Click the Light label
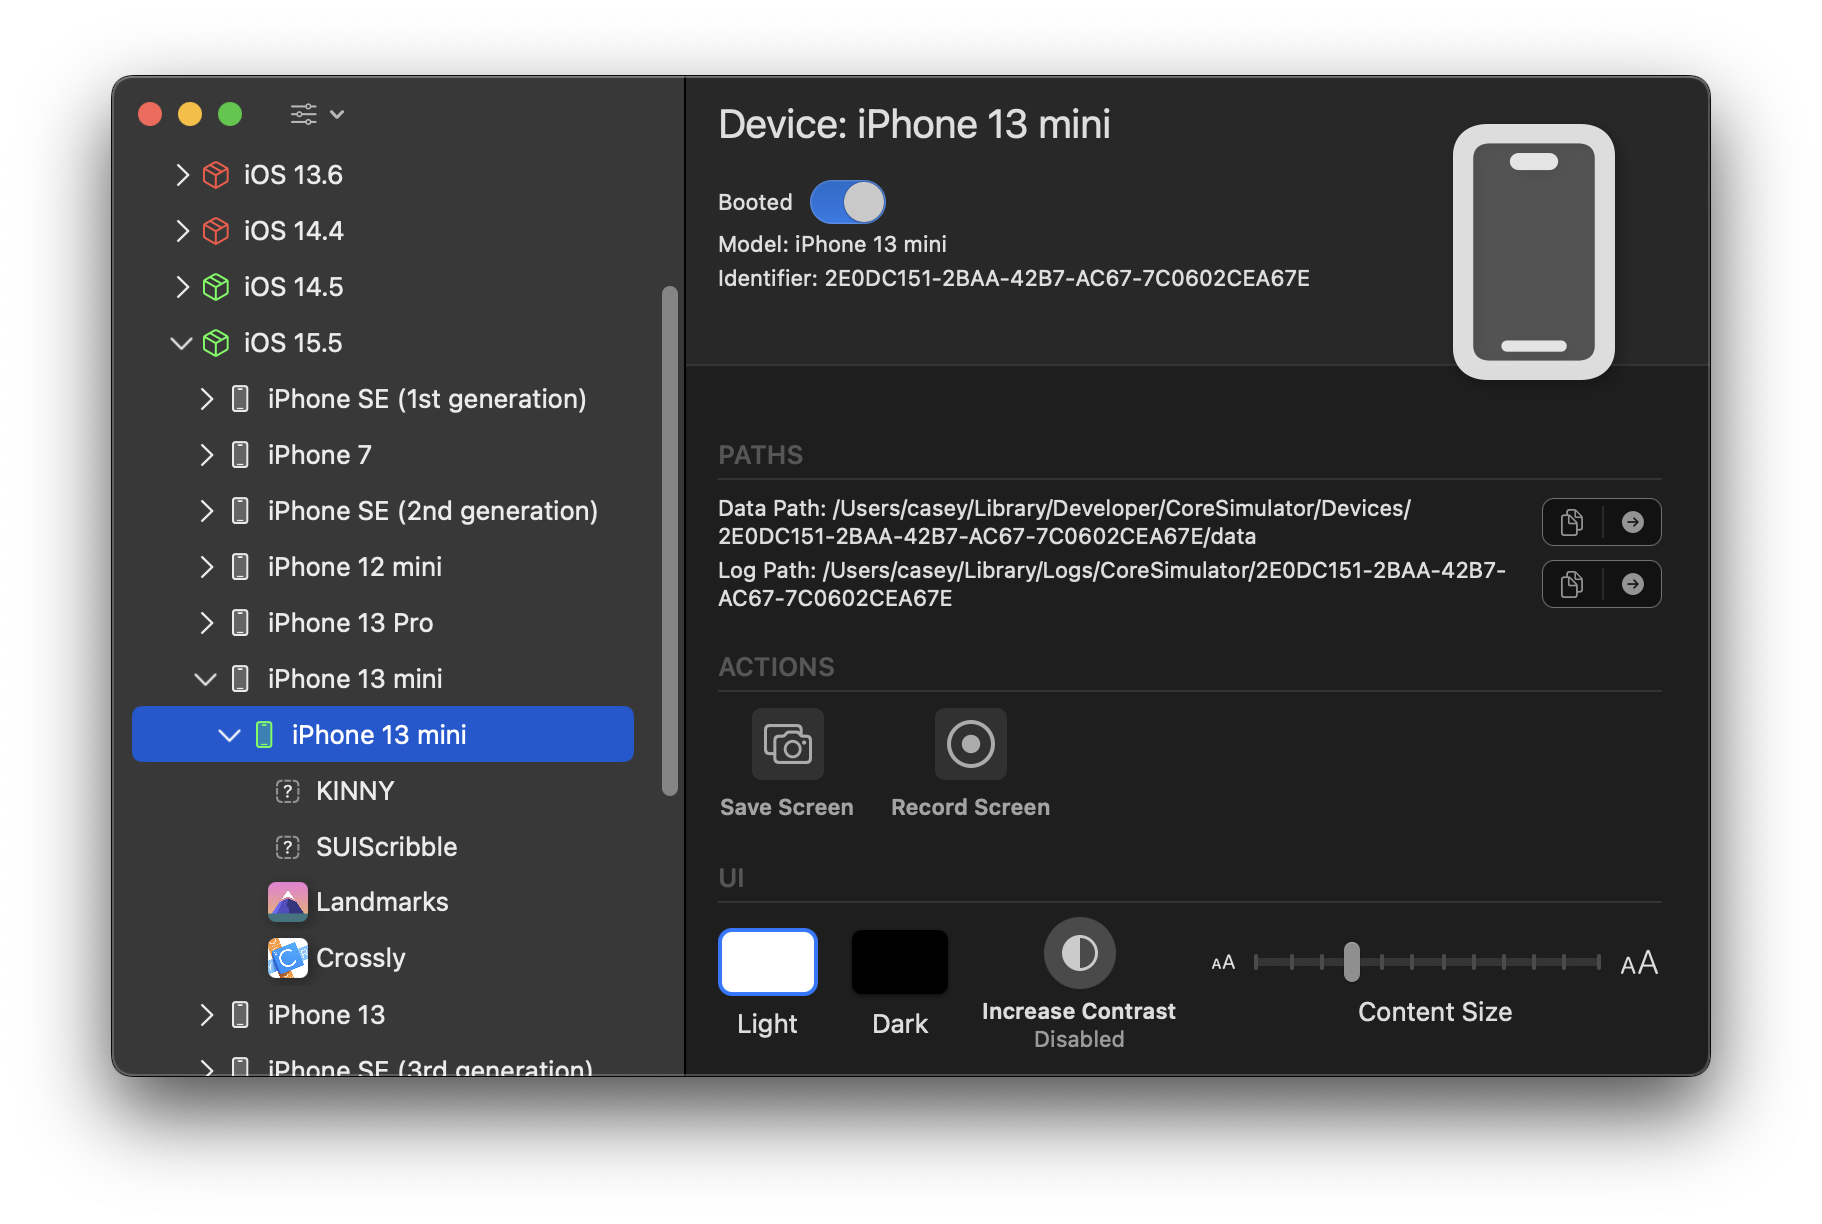 768,1024
